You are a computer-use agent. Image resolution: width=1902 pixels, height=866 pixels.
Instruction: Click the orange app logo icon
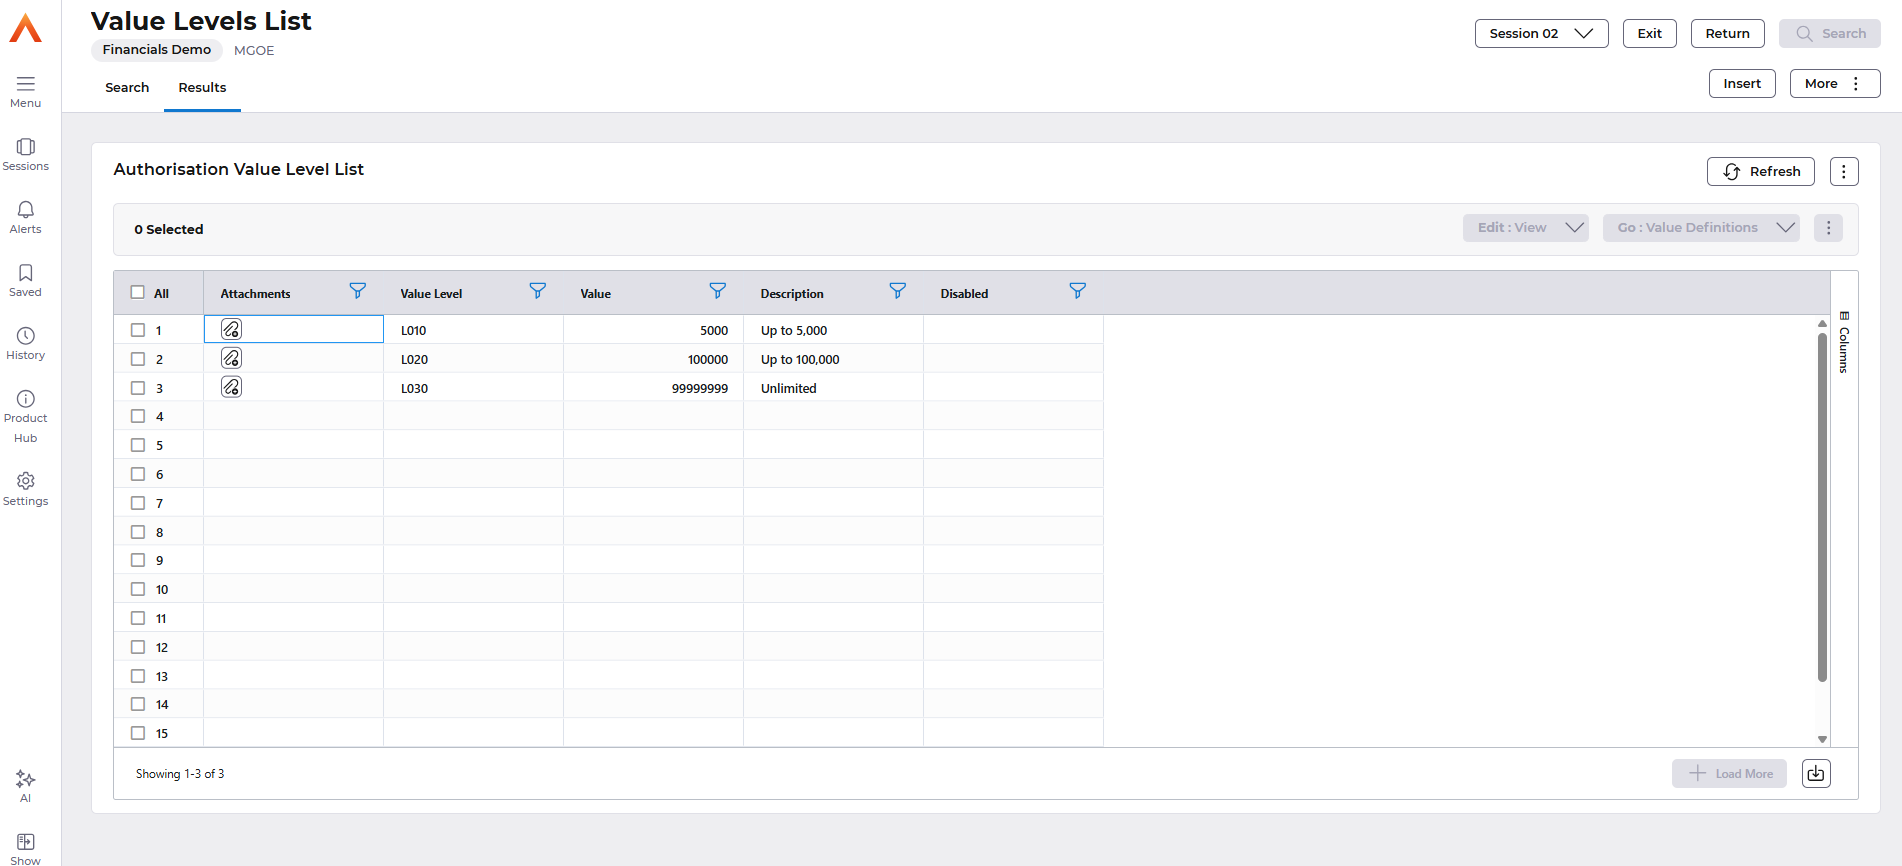25,28
